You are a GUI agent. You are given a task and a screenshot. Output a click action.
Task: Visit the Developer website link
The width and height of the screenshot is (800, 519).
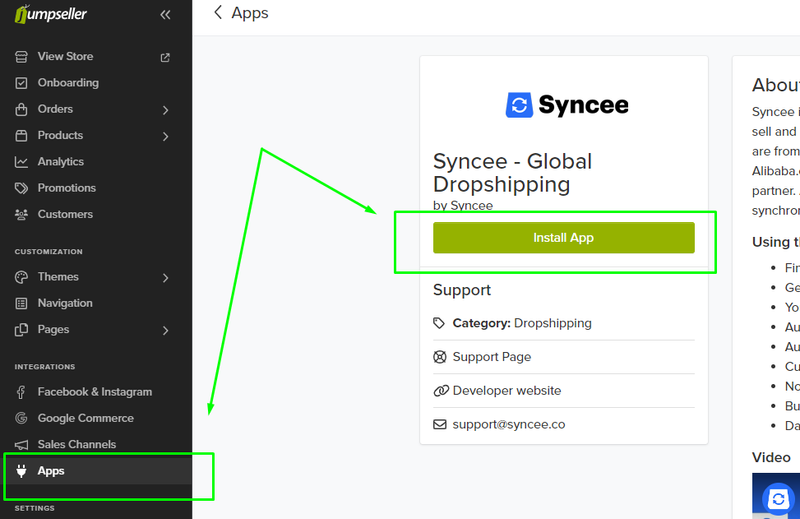coord(507,391)
